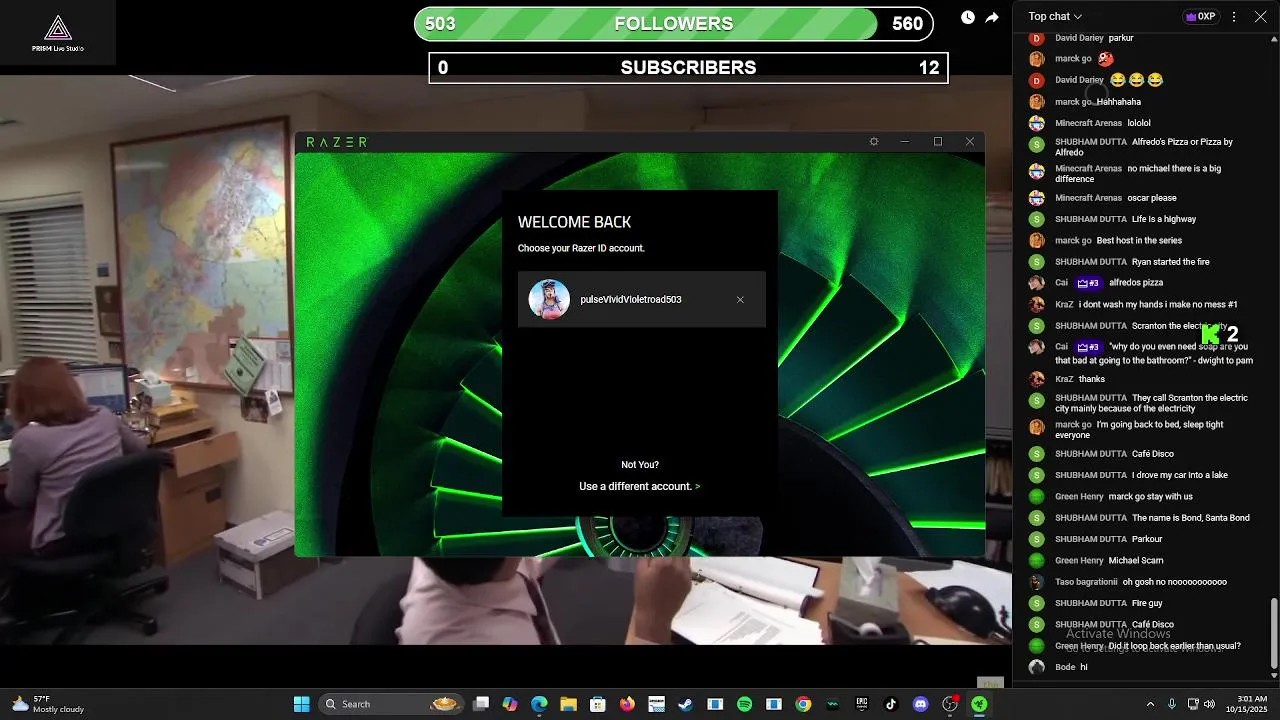The image size is (1280, 720).
Task: Click the volume speaker tray icon
Action: tap(1209, 704)
